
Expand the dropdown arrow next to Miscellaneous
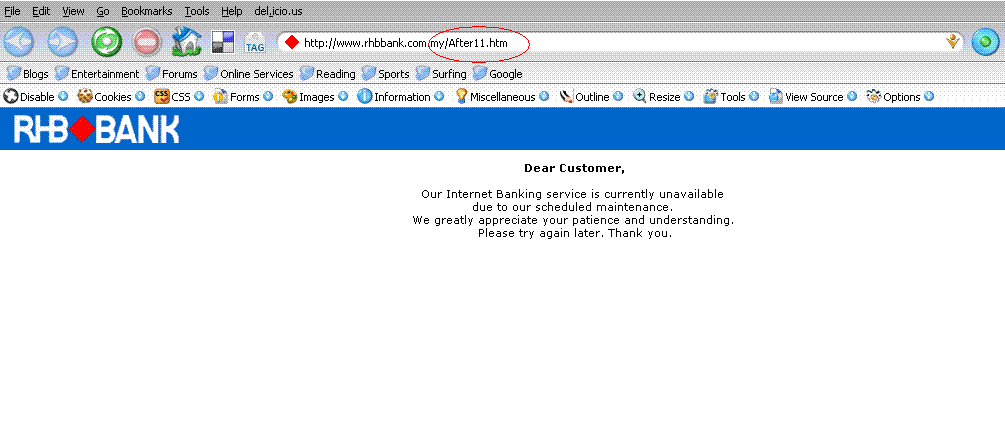click(544, 97)
